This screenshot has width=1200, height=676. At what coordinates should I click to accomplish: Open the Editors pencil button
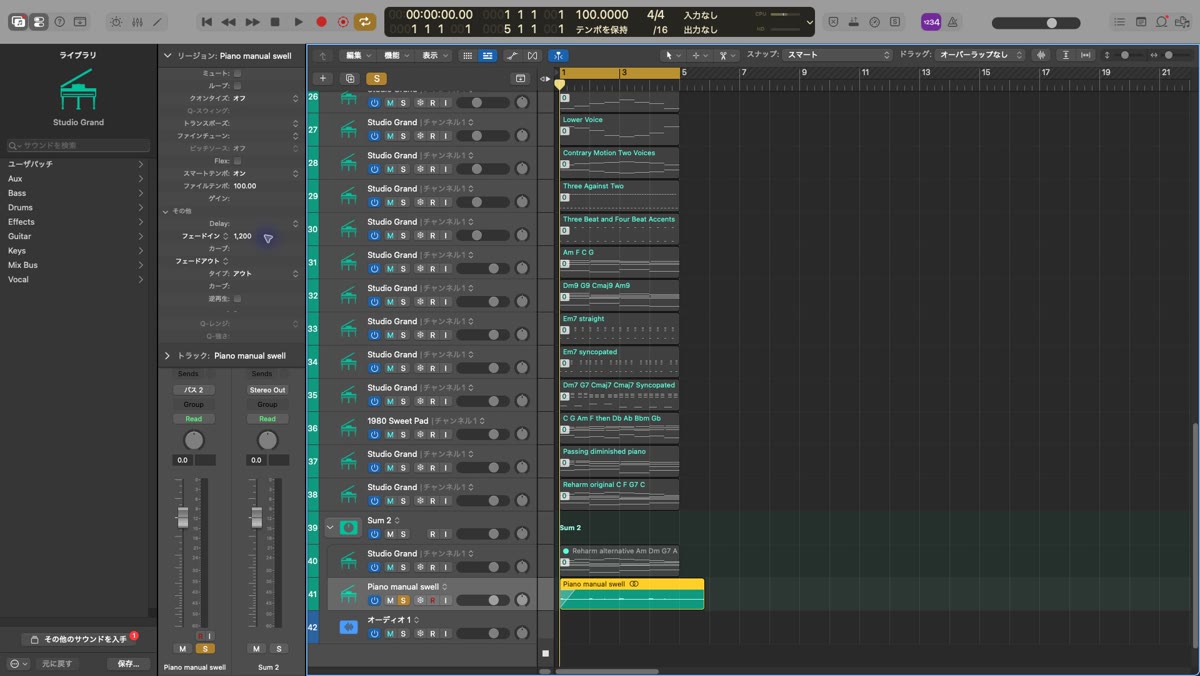(x=157, y=22)
